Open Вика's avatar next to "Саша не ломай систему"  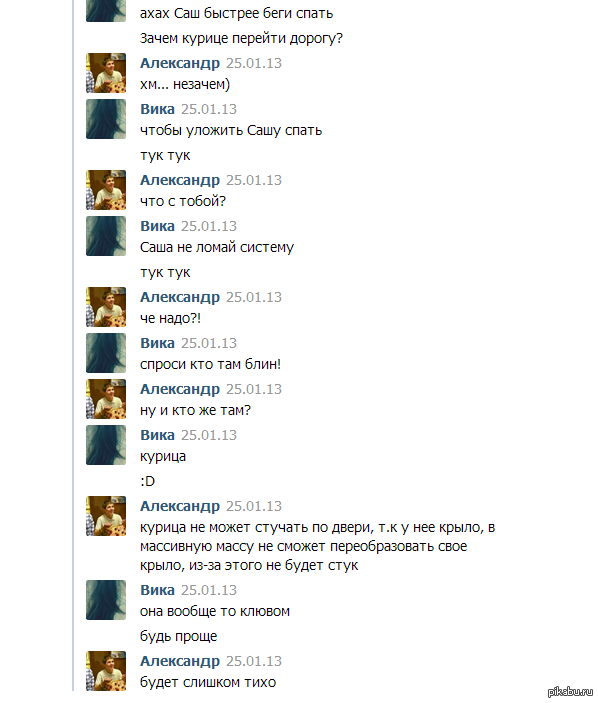[106, 236]
